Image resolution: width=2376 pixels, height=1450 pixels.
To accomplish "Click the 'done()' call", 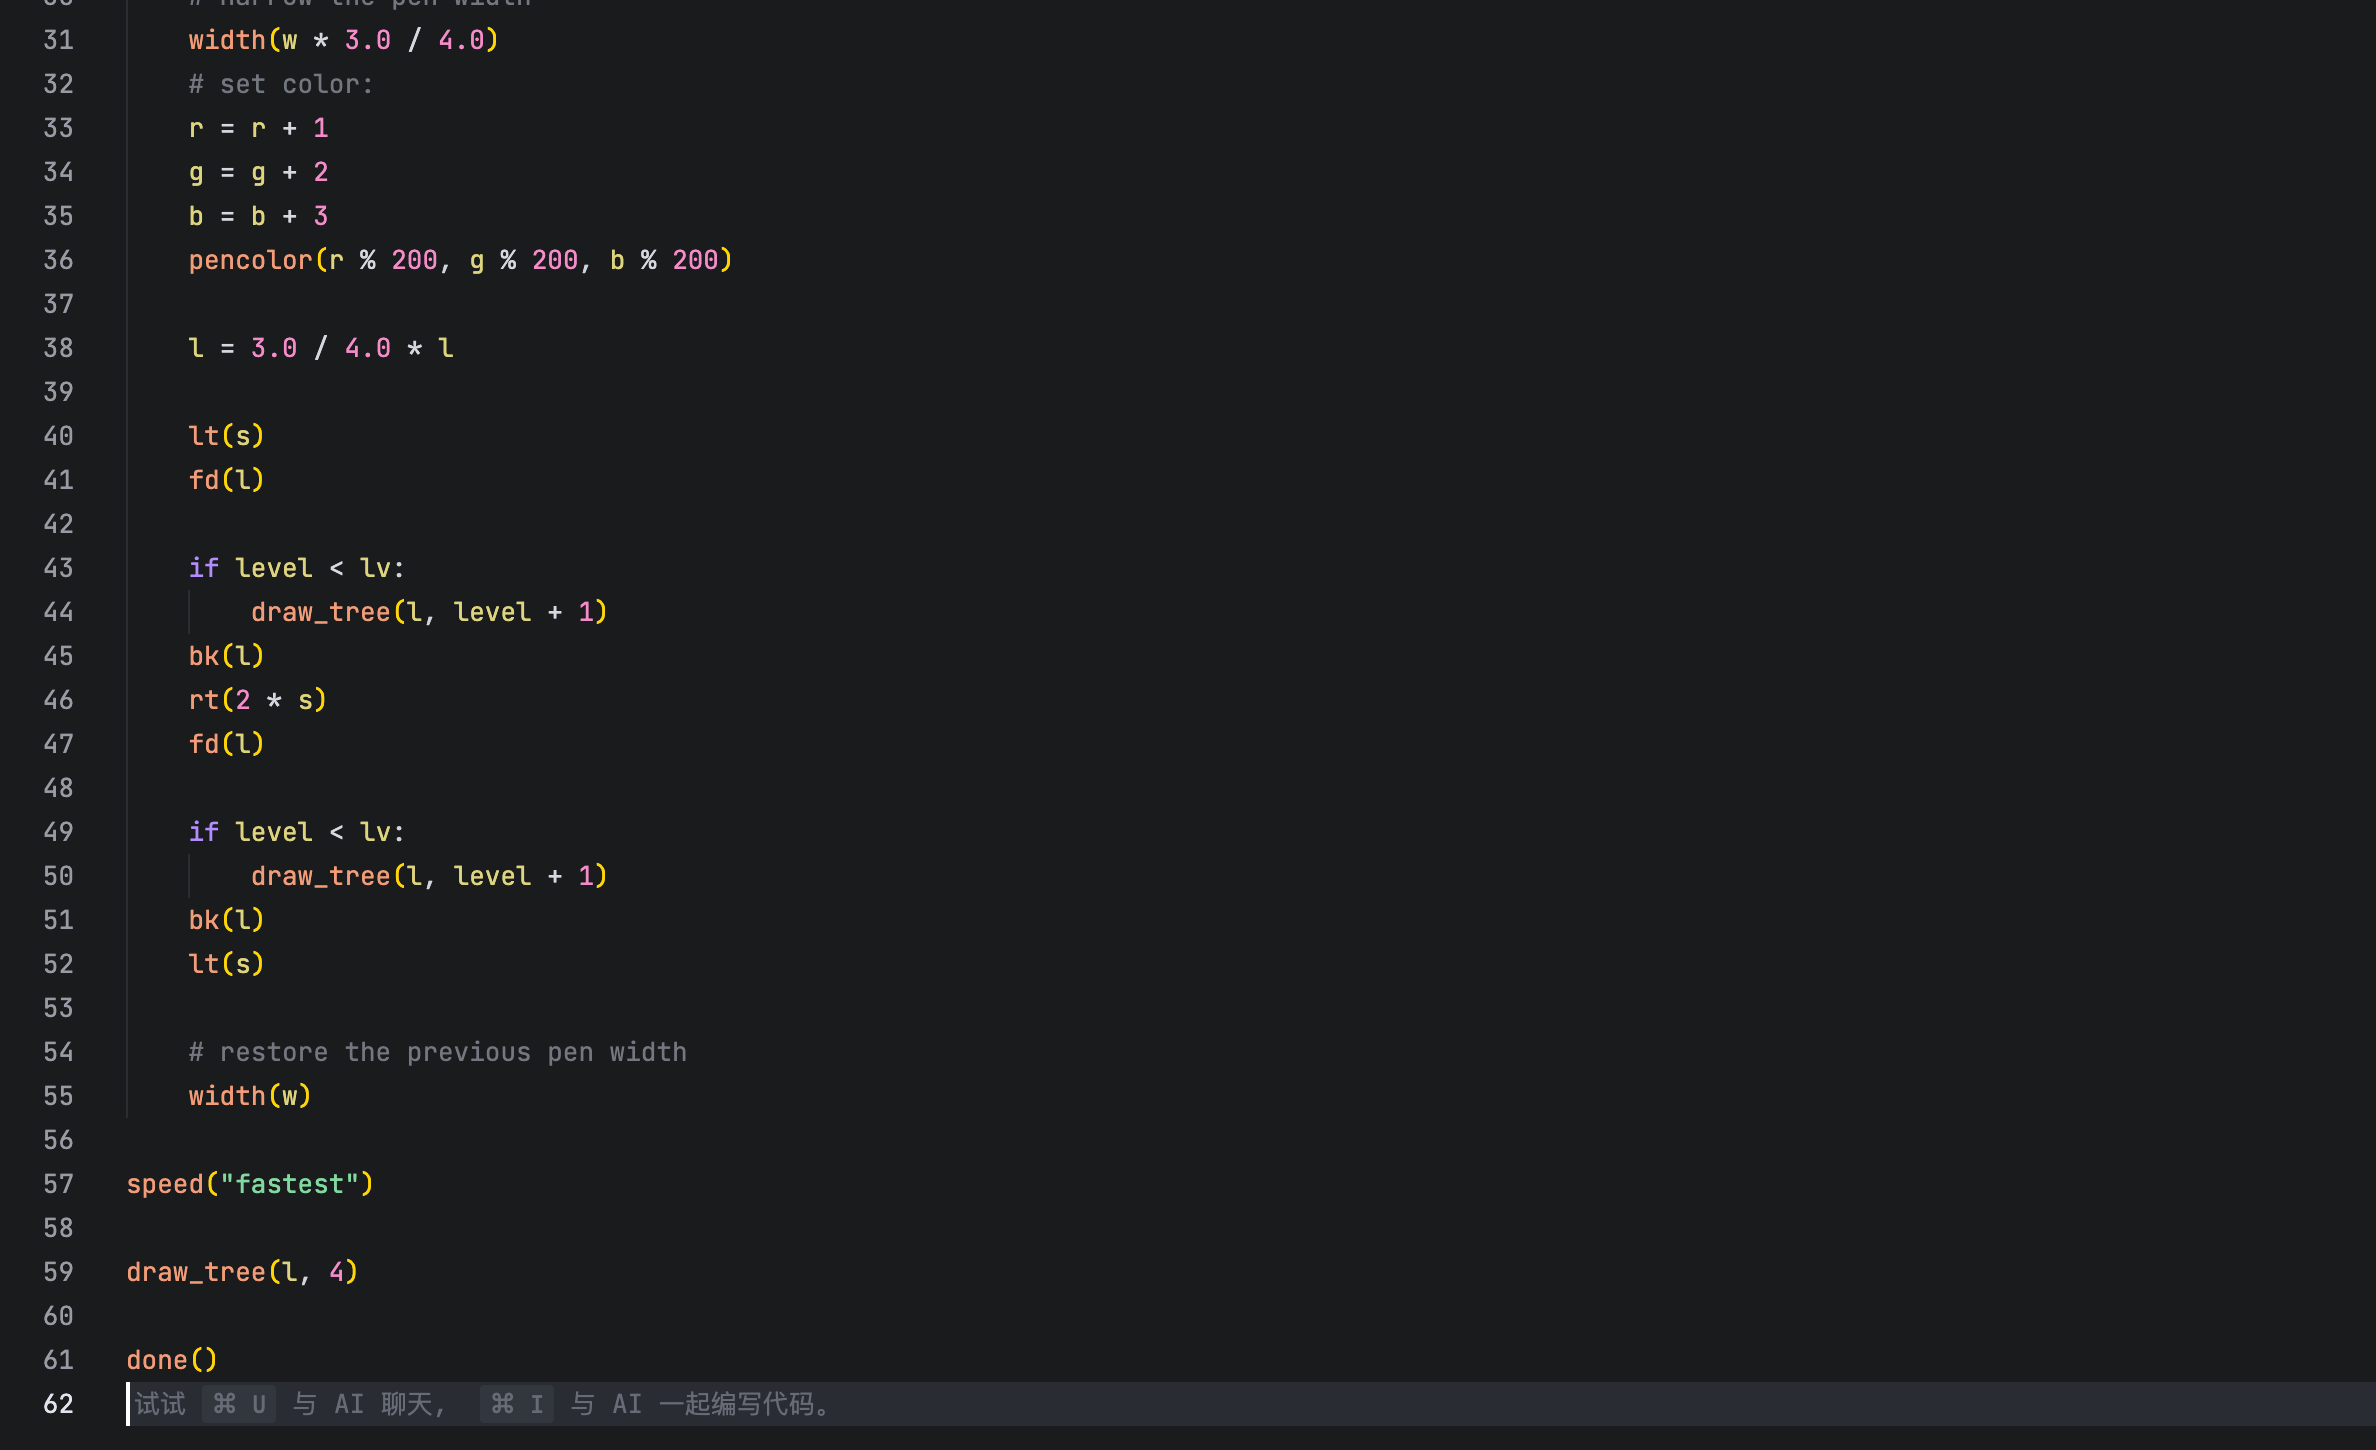I will (x=171, y=1360).
